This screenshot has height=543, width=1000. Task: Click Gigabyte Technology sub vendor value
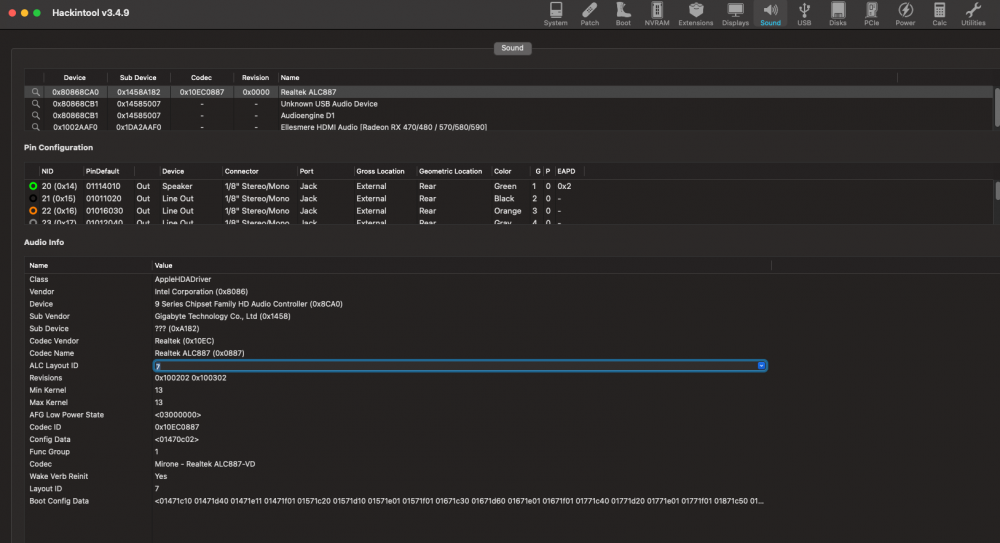(223, 316)
